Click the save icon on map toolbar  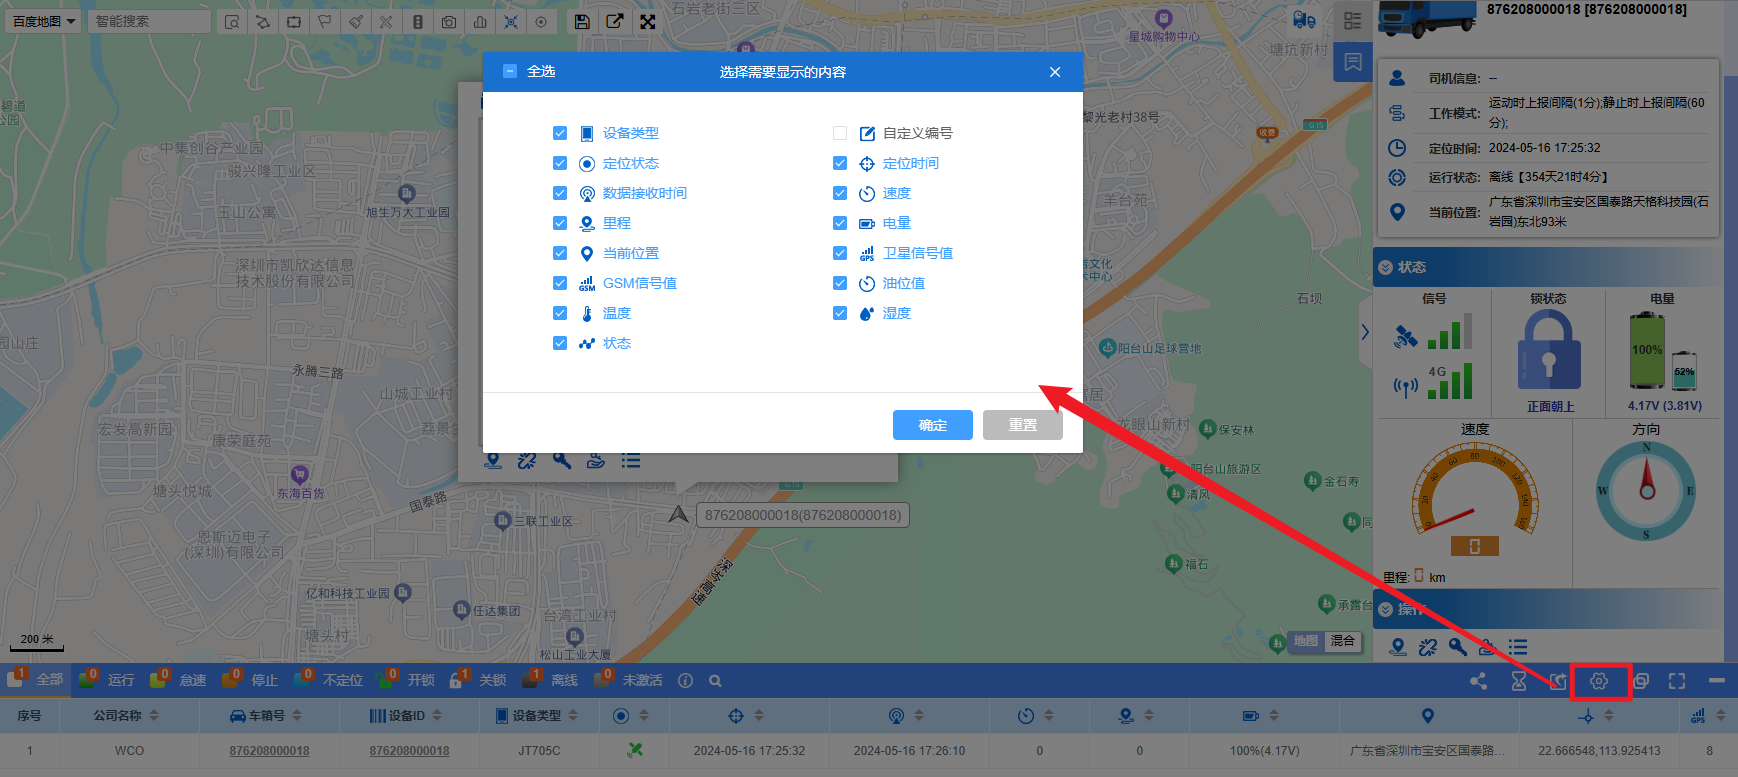[x=582, y=21]
